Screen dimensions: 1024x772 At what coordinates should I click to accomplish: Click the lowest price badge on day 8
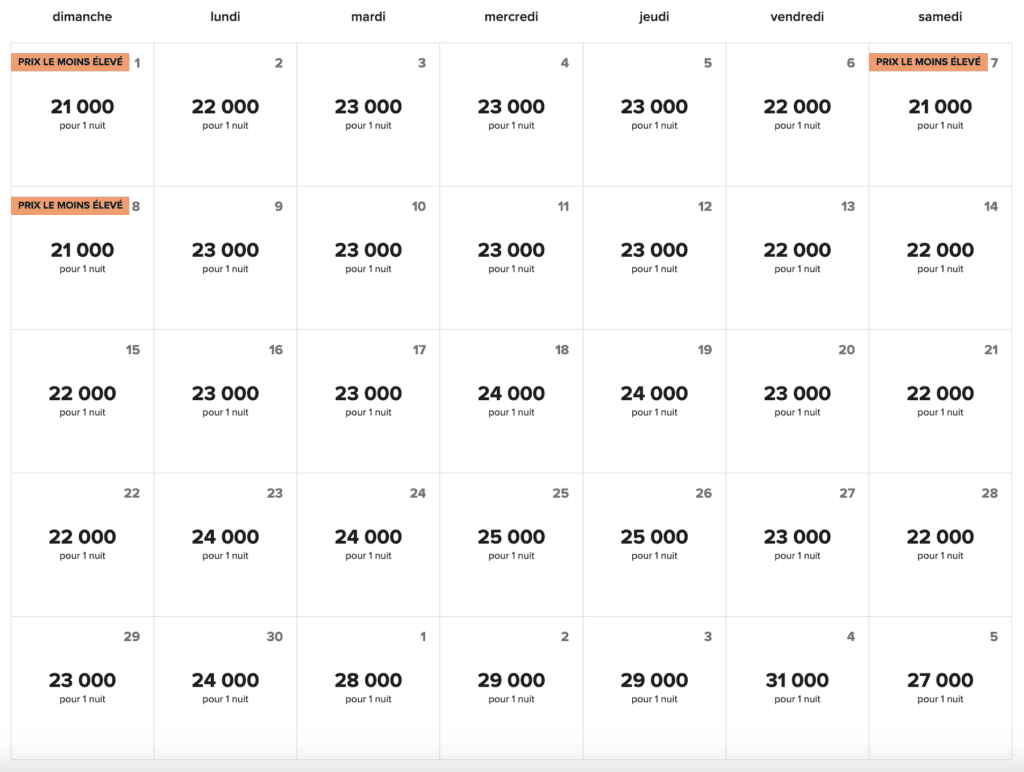(70, 205)
